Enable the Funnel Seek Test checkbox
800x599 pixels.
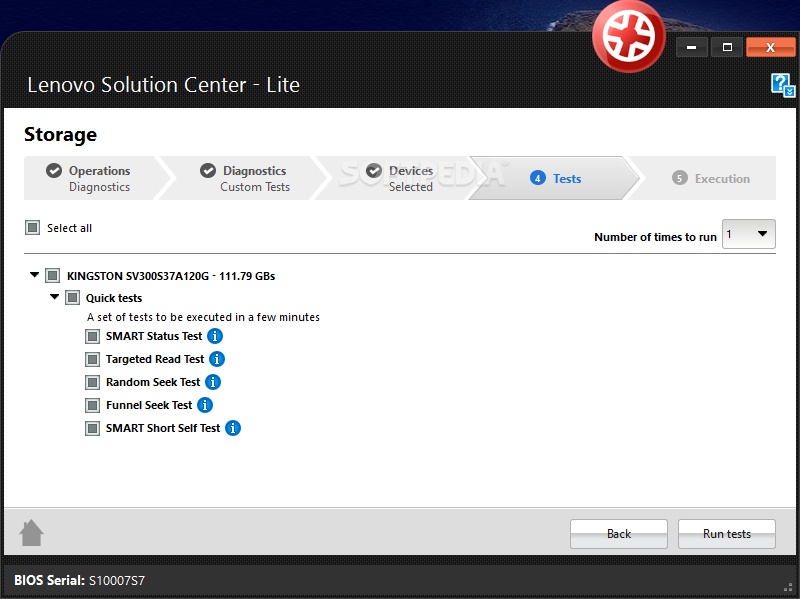92,405
